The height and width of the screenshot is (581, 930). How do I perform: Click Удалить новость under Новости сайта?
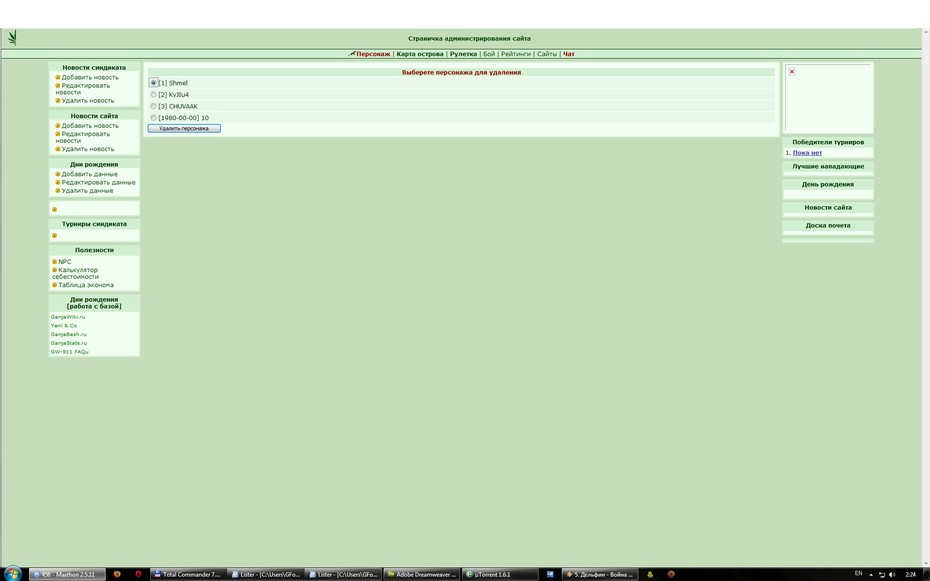pyautogui.click(x=88, y=149)
